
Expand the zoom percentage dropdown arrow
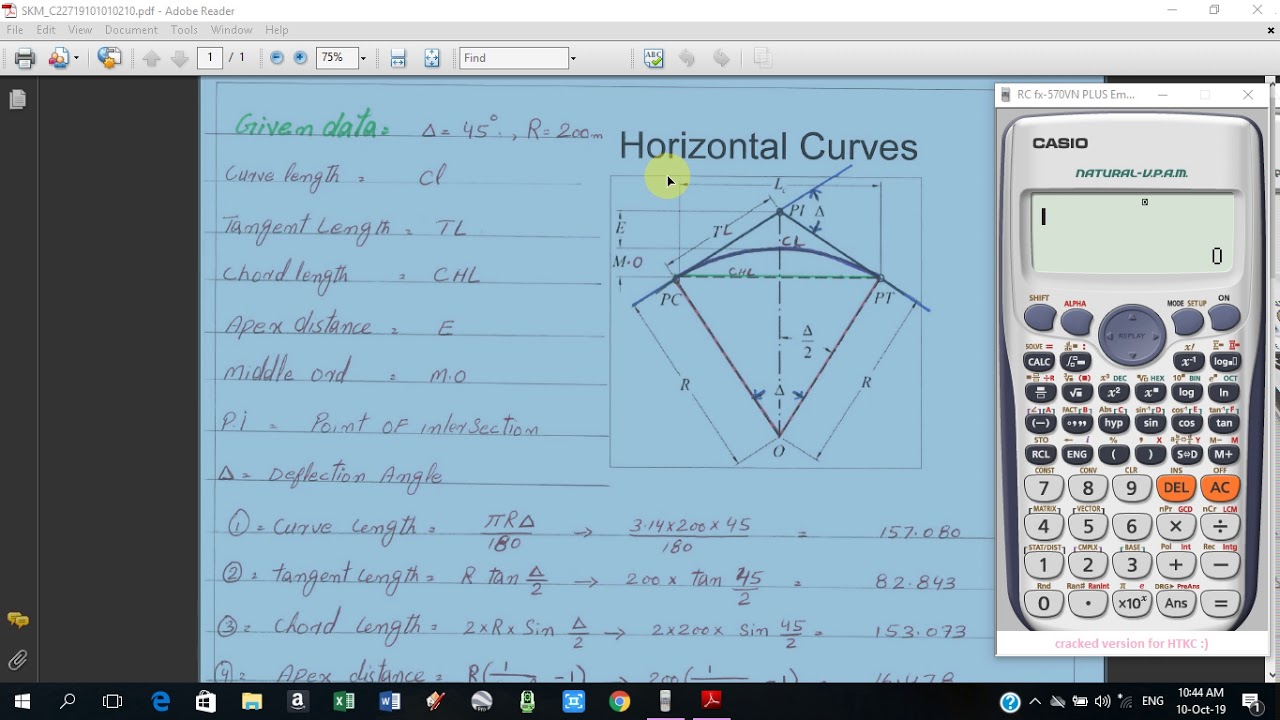[363, 58]
